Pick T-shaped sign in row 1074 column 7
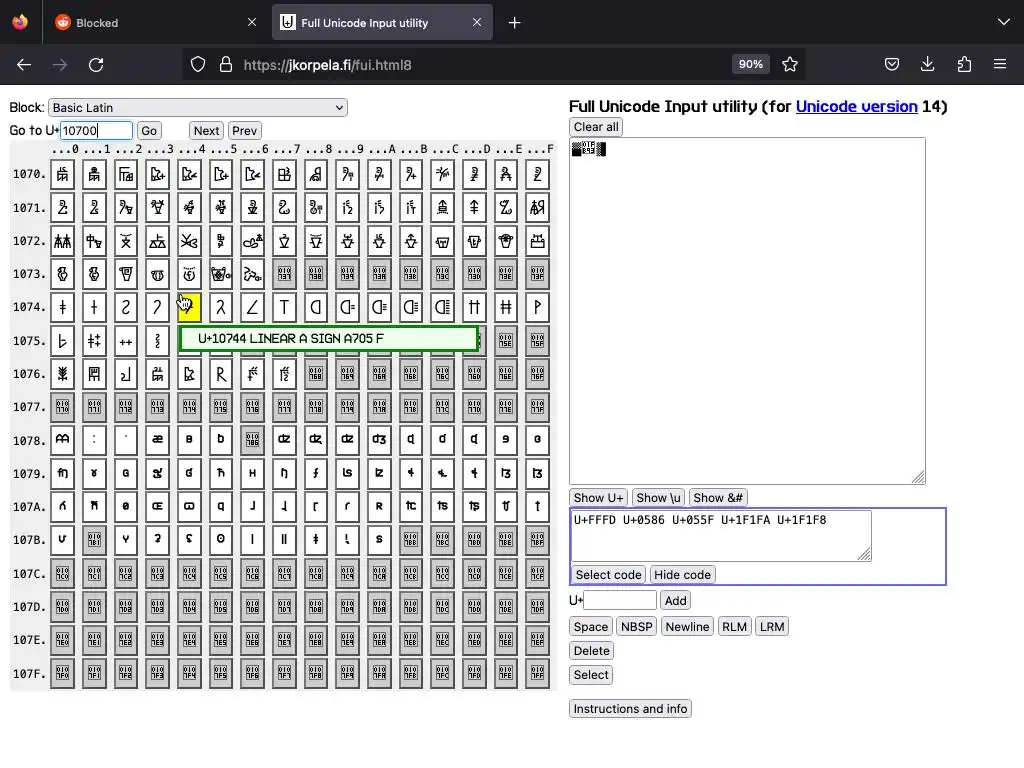This screenshot has height=768, width=1024. click(x=284, y=308)
